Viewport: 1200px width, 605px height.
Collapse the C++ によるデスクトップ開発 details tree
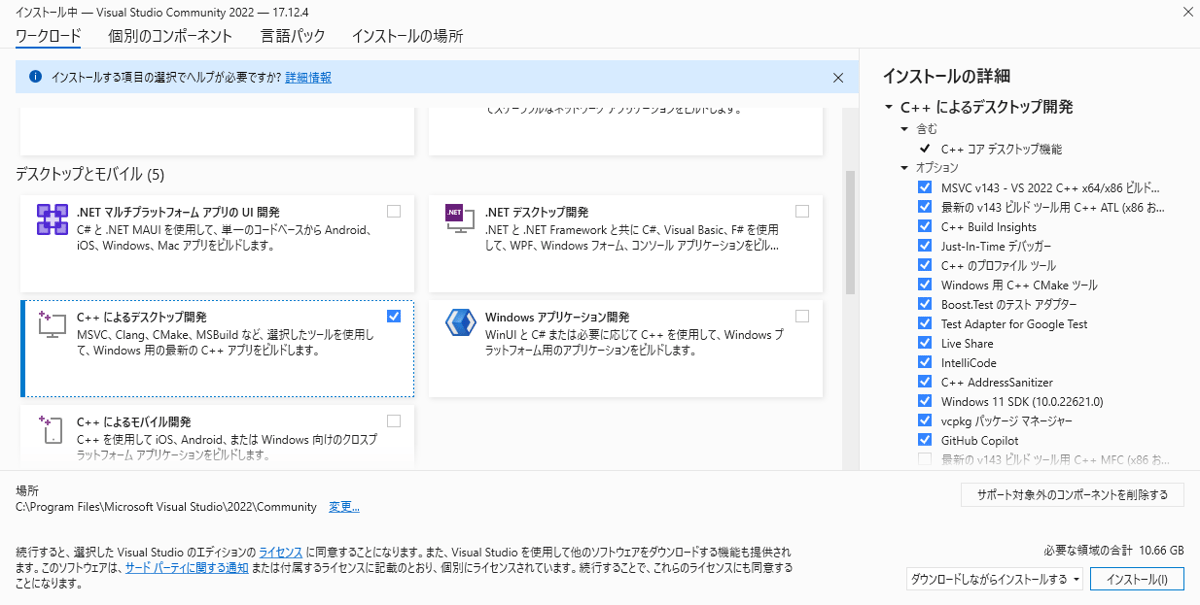(888, 107)
